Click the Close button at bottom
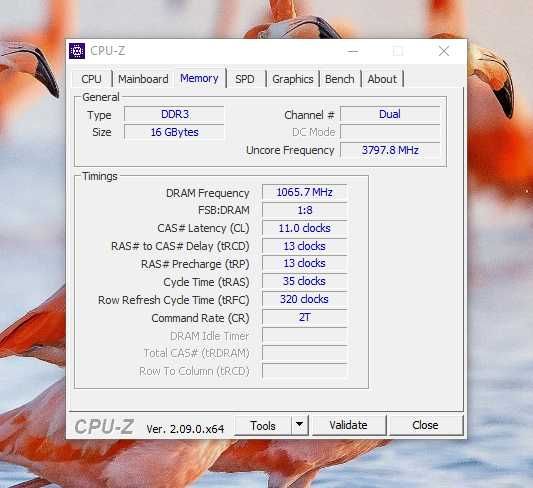 point(425,425)
